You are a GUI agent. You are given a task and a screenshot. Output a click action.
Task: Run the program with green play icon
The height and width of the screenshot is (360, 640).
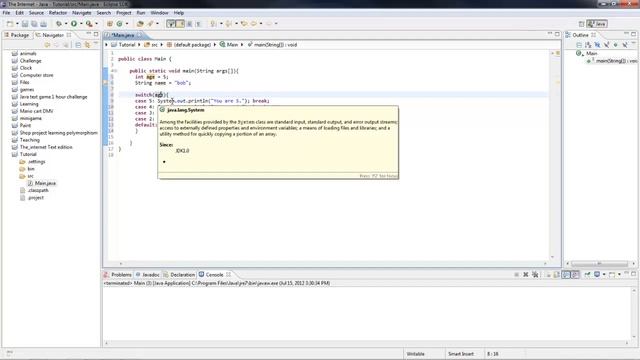[x=74, y=24]
